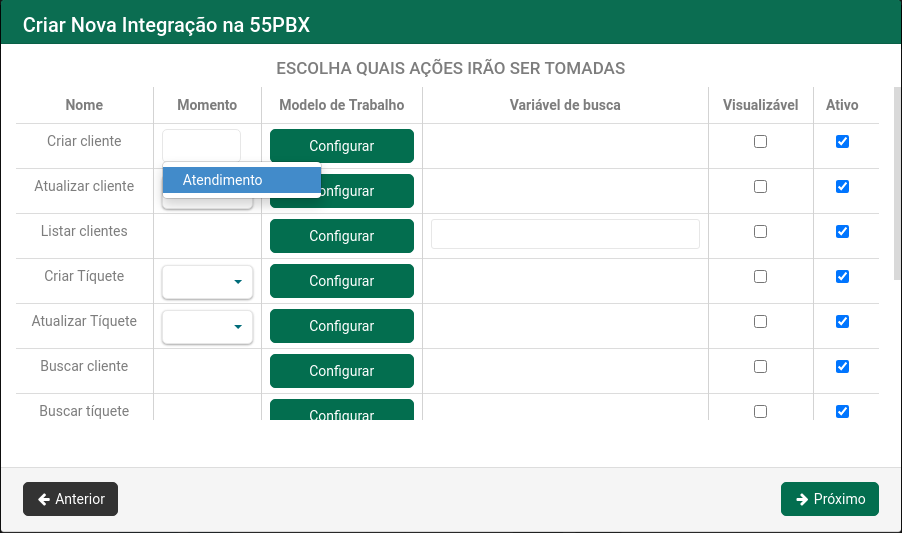Open Momento dropdown for Criar Tíquete
The width and height of the screenshot is (902, 533).
pos(207,282)
